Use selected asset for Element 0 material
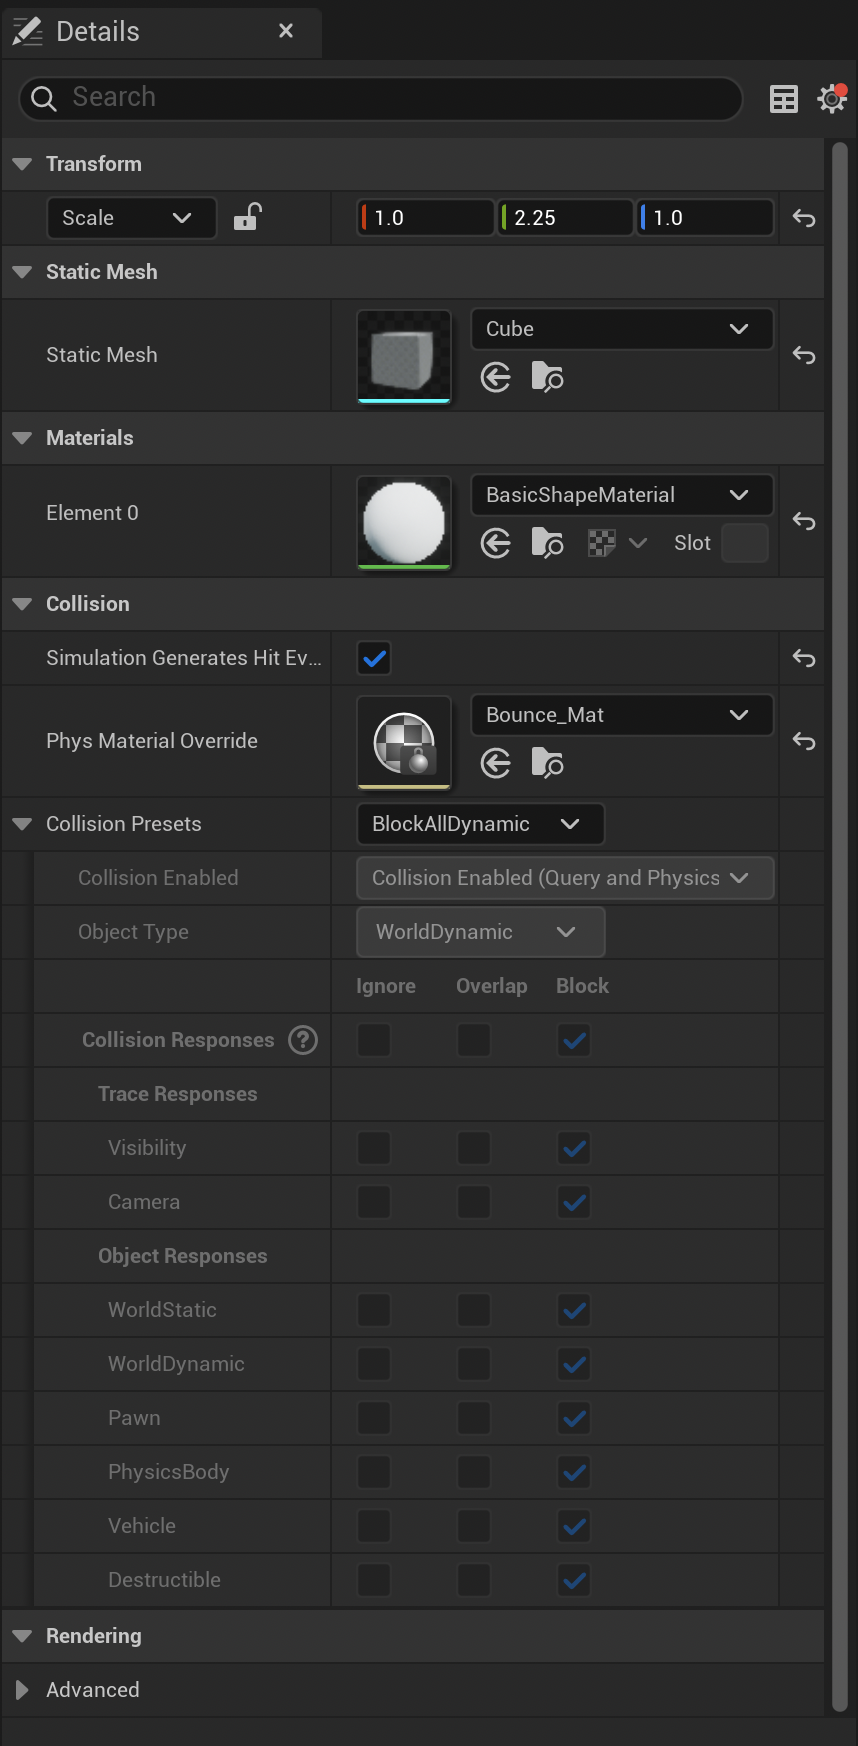Screen dimensions: 858x1746 [496, 543]
